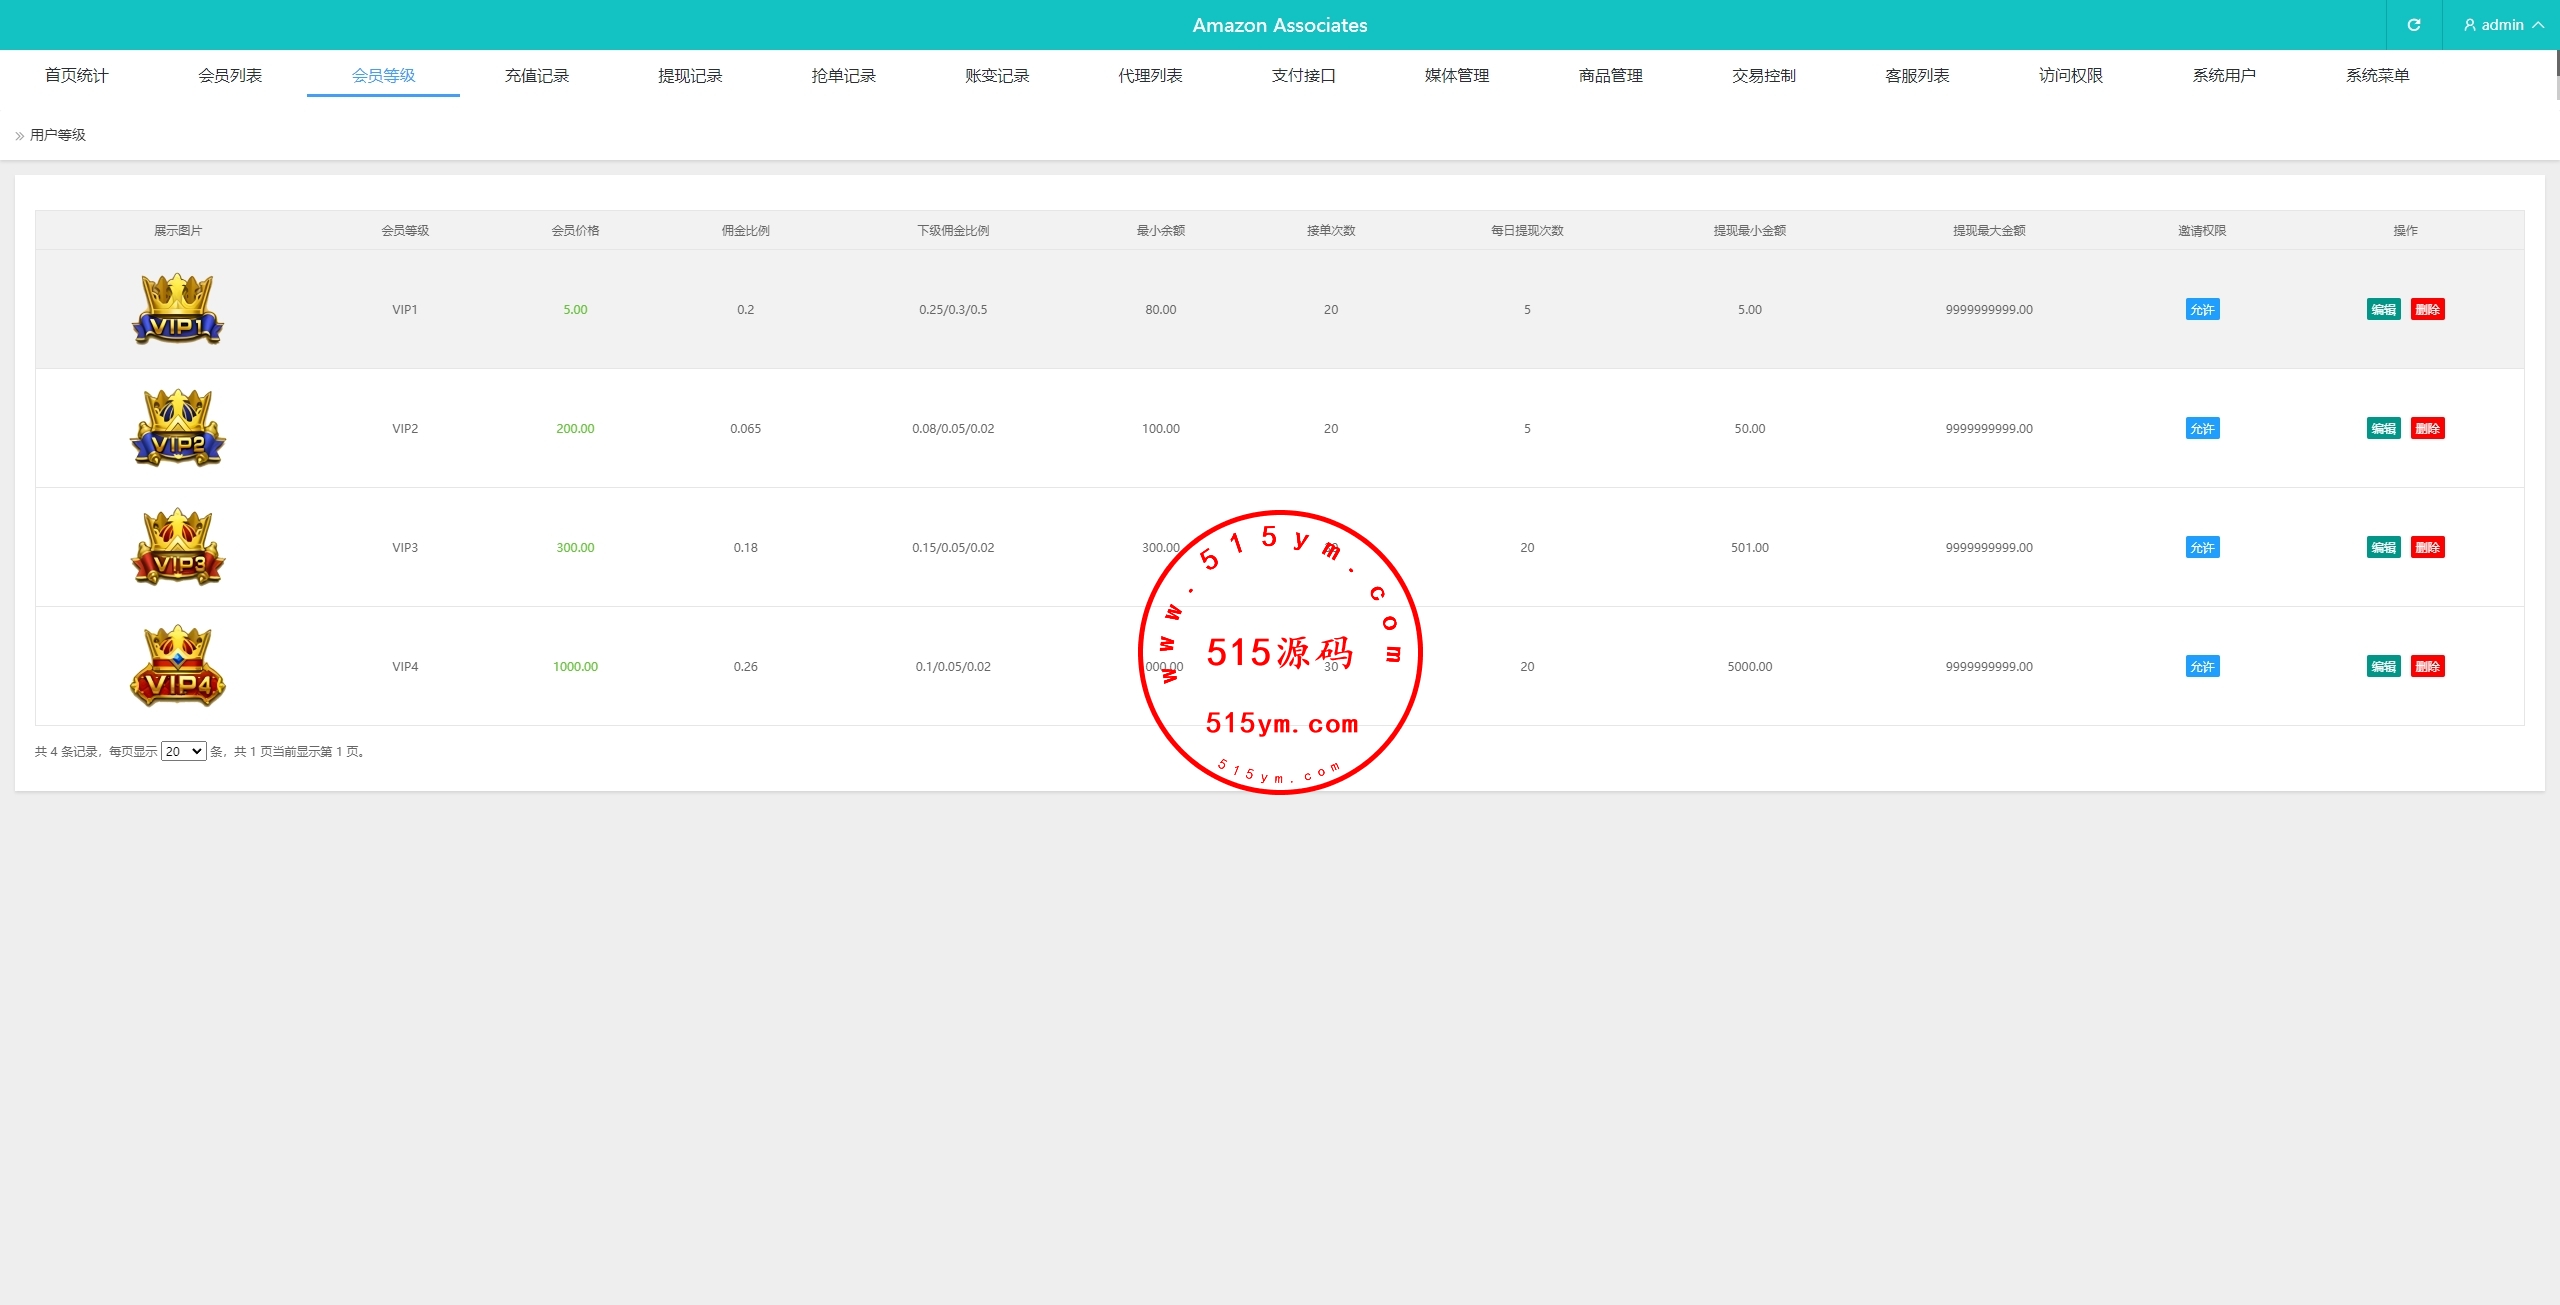The height and width of the screenshot is (1305, 2560).
Task: Delete the VIP3 level row
Action: 2427,548
